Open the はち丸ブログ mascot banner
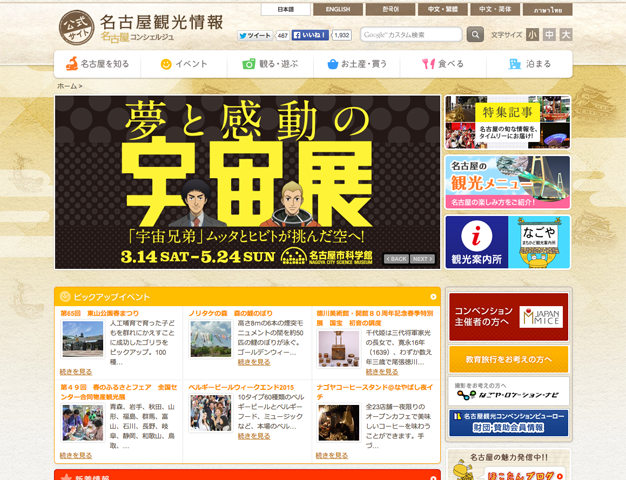 509,466
